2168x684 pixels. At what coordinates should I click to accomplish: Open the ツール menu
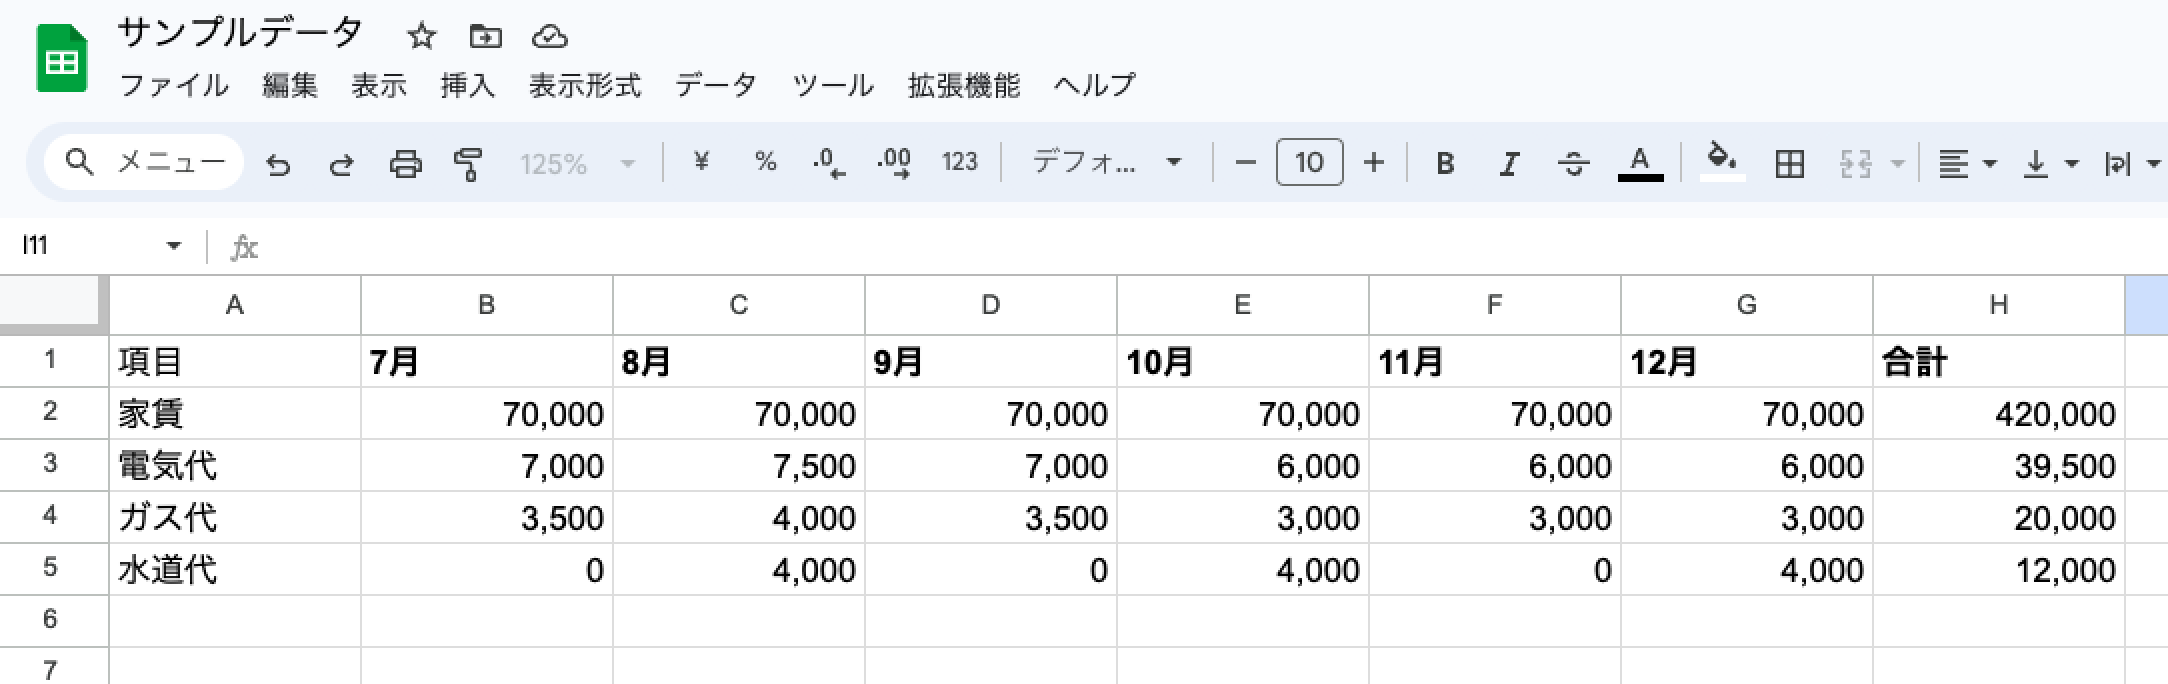coord(833,86)
